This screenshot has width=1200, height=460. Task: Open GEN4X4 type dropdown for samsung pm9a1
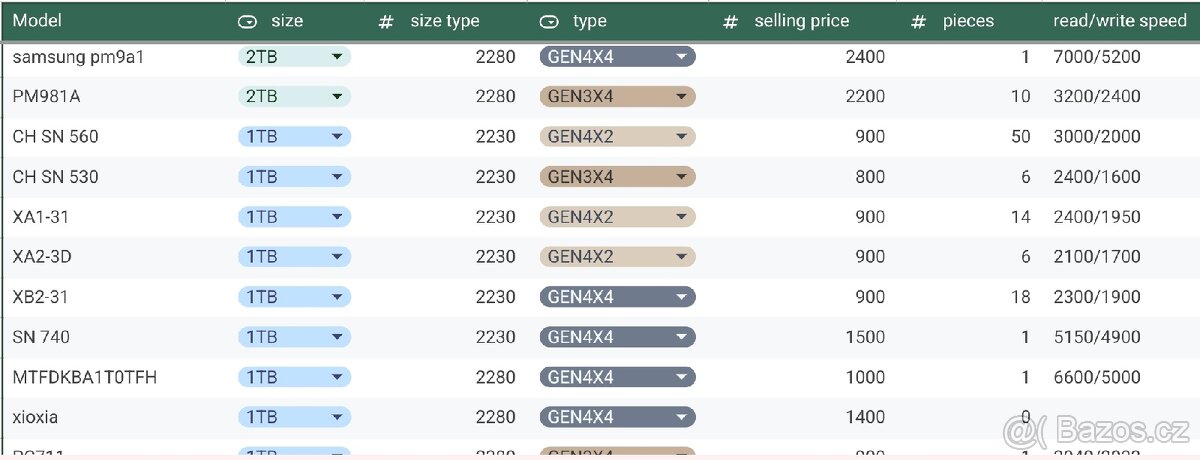617,57
